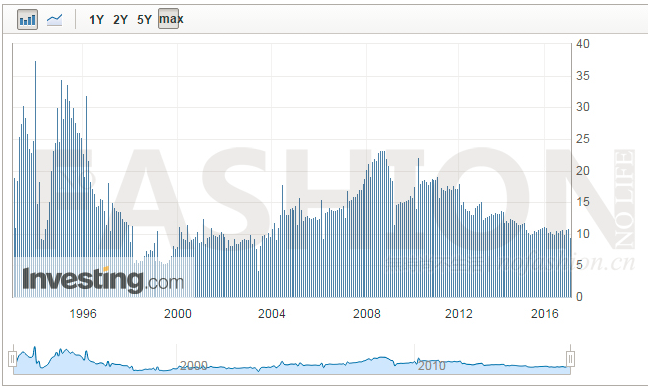Image resolution: width=649 pixels, height=391 pixels.
Task: Switch to the bar chart view icon
Action: click(x=27, y=19)
